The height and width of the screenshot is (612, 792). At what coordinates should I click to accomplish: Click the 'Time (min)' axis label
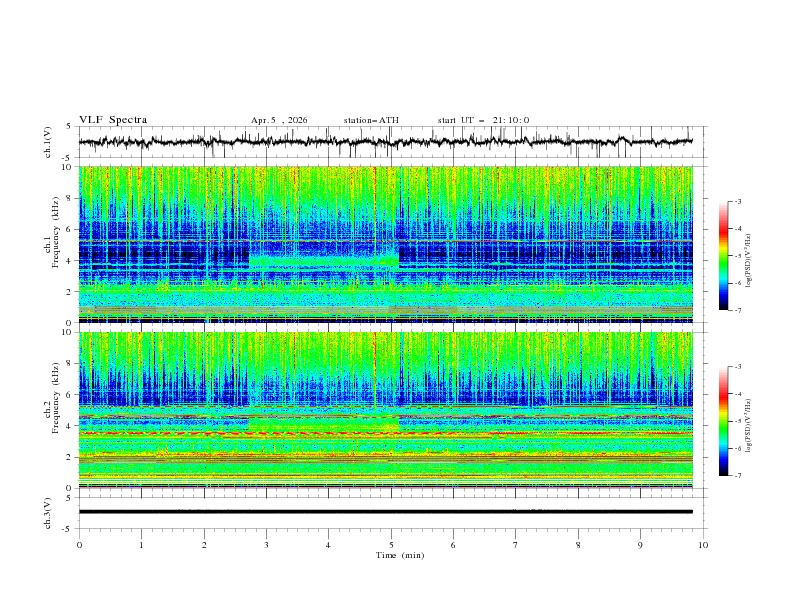tap(400, 555)
